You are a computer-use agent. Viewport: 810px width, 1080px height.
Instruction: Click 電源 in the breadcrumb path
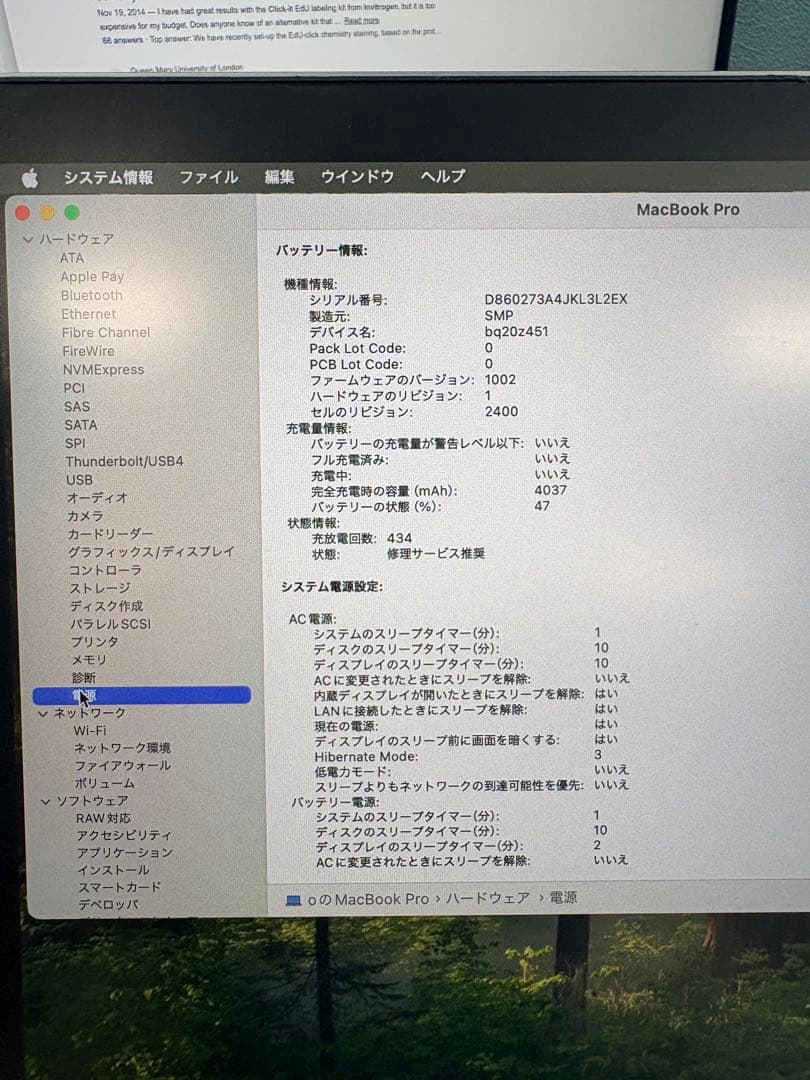click(562, 899)
